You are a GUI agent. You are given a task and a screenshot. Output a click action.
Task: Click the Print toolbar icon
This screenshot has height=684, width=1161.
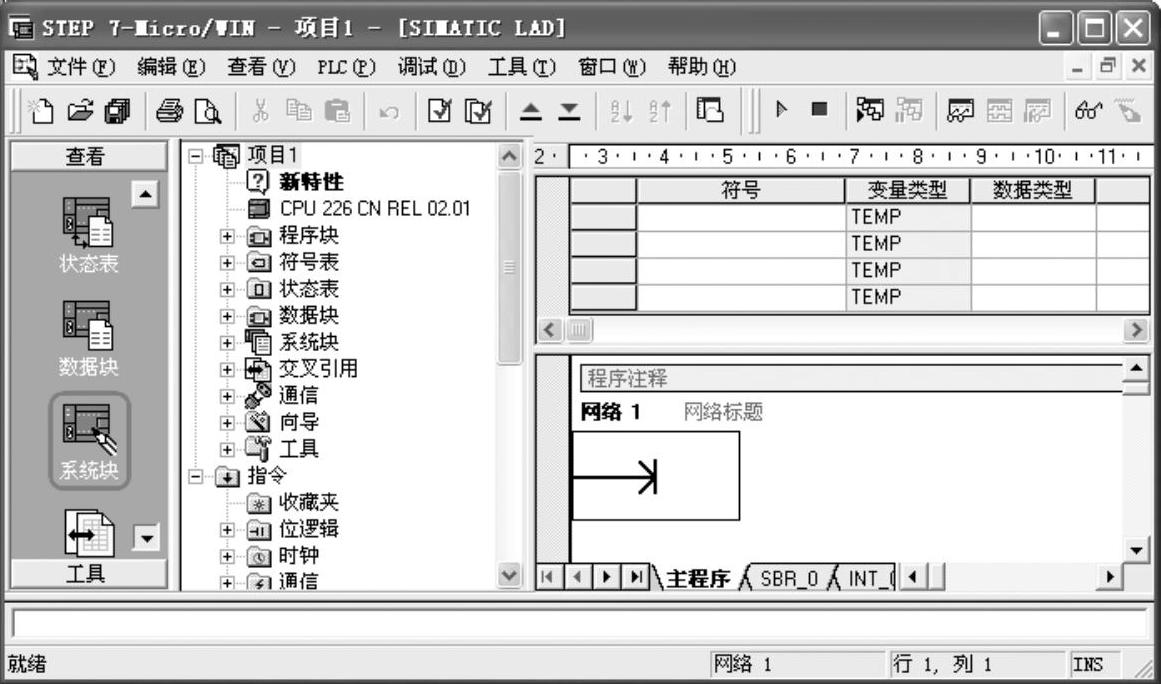coord(169,111)
